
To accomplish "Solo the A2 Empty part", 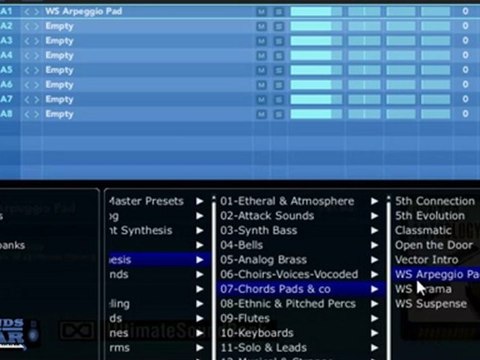I will [279, 26].
